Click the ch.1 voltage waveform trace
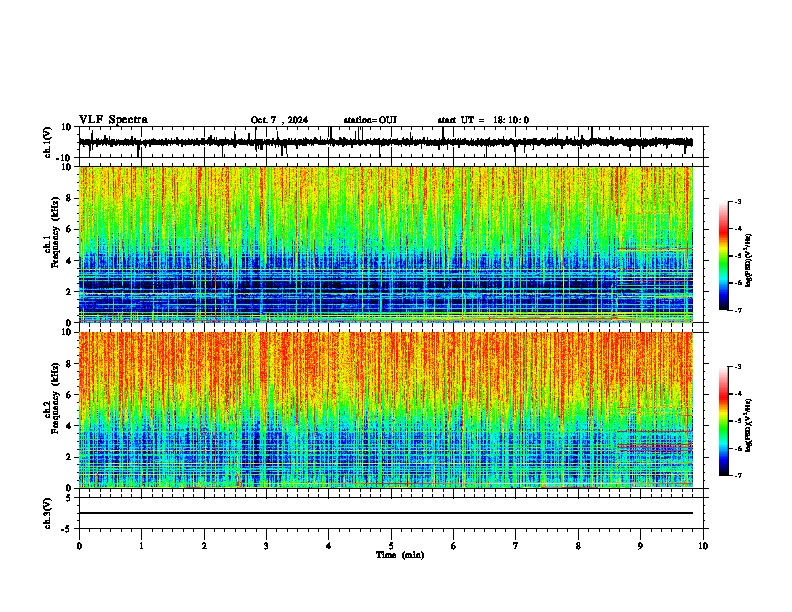The height and width of the screenshot is (612, 792). tap(386, 142)
